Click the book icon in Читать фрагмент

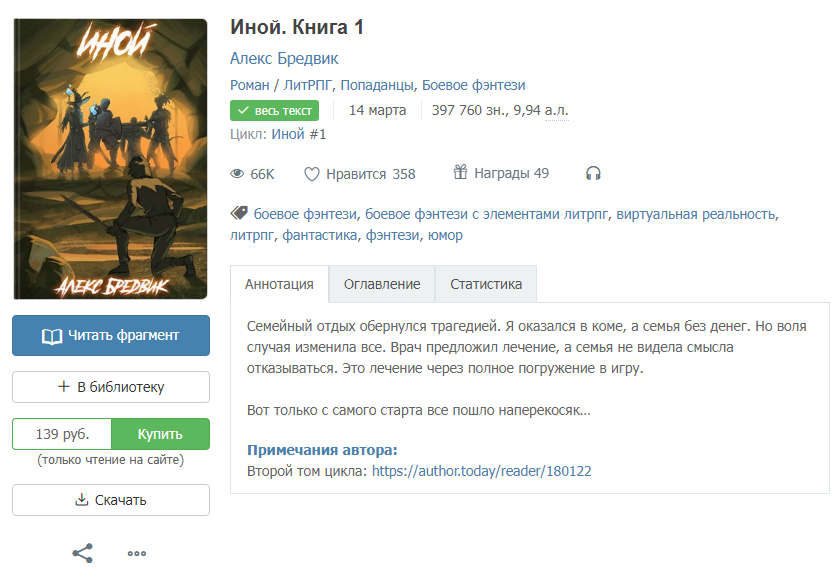tap(52, 336)
